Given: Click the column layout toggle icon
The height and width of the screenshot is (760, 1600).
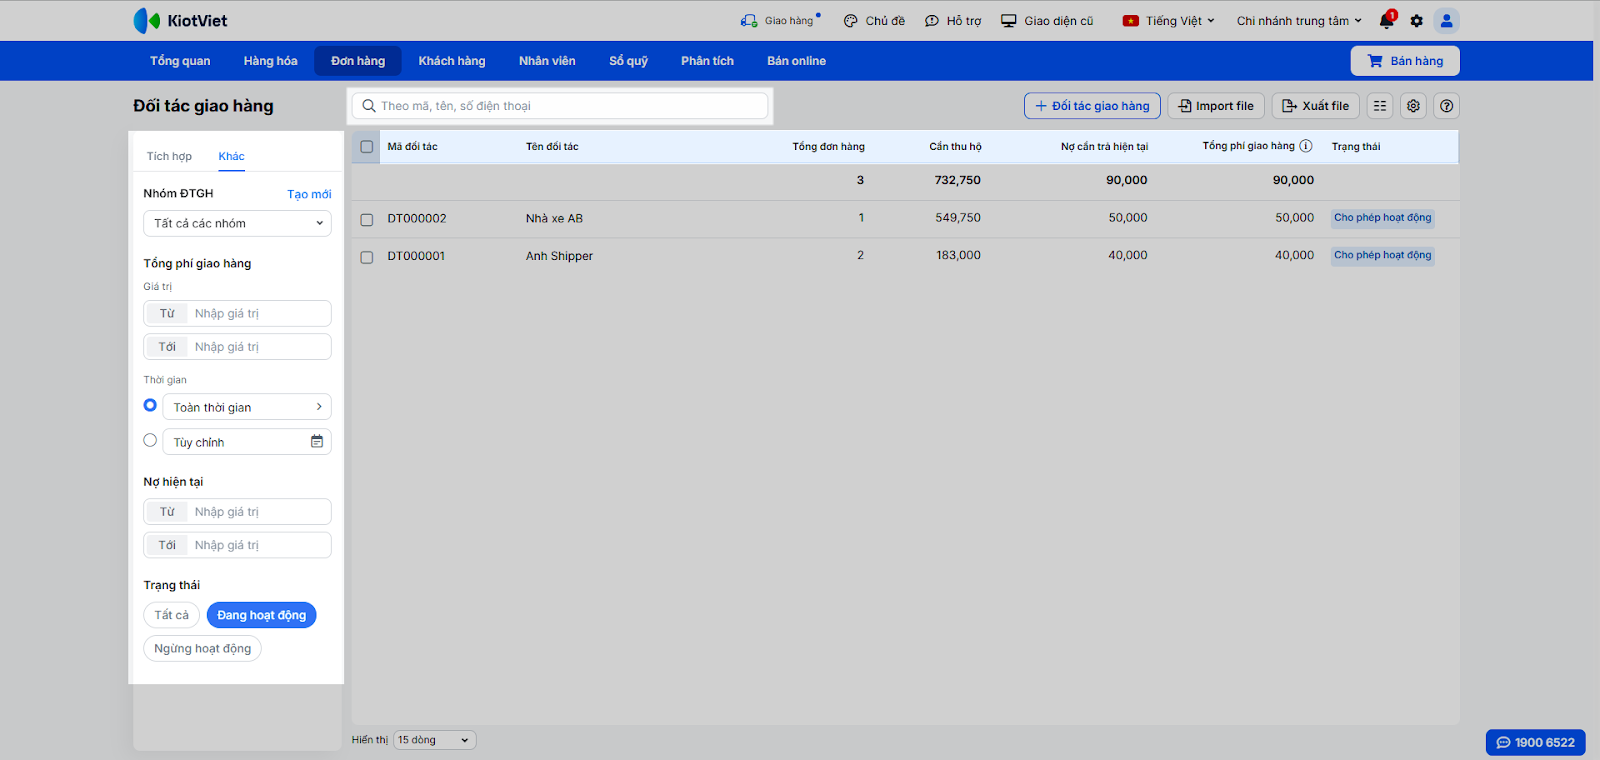Looking at the screenshot, I should pos(1380,106).
